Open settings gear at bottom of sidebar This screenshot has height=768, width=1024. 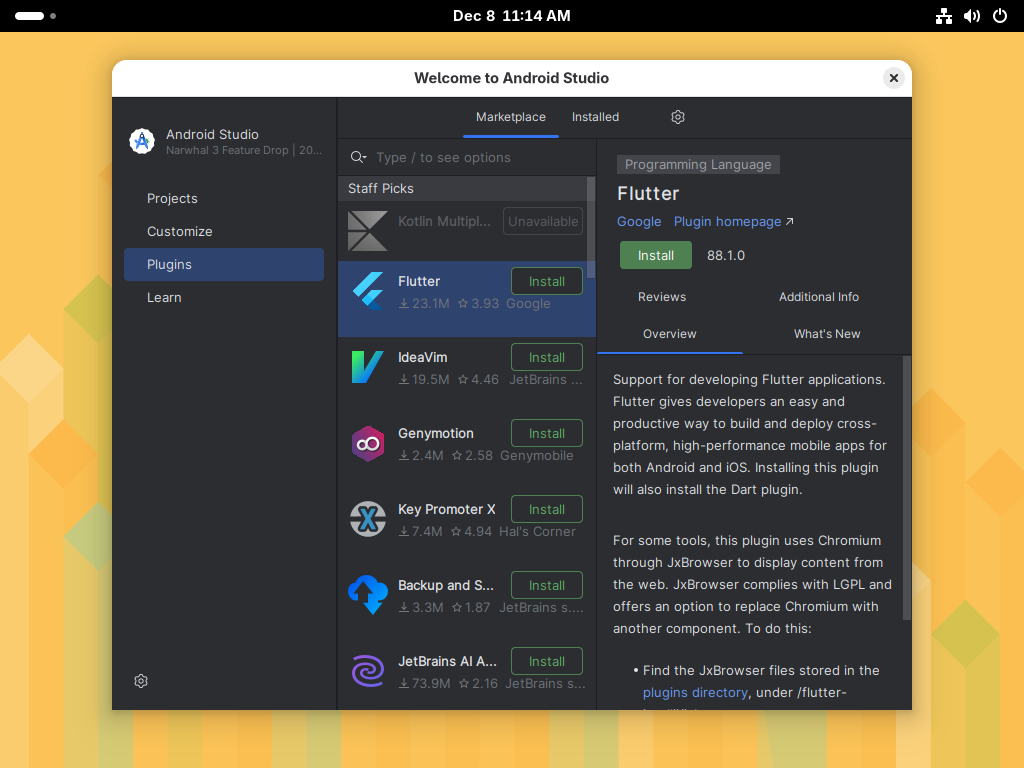[x=141, y=681]
